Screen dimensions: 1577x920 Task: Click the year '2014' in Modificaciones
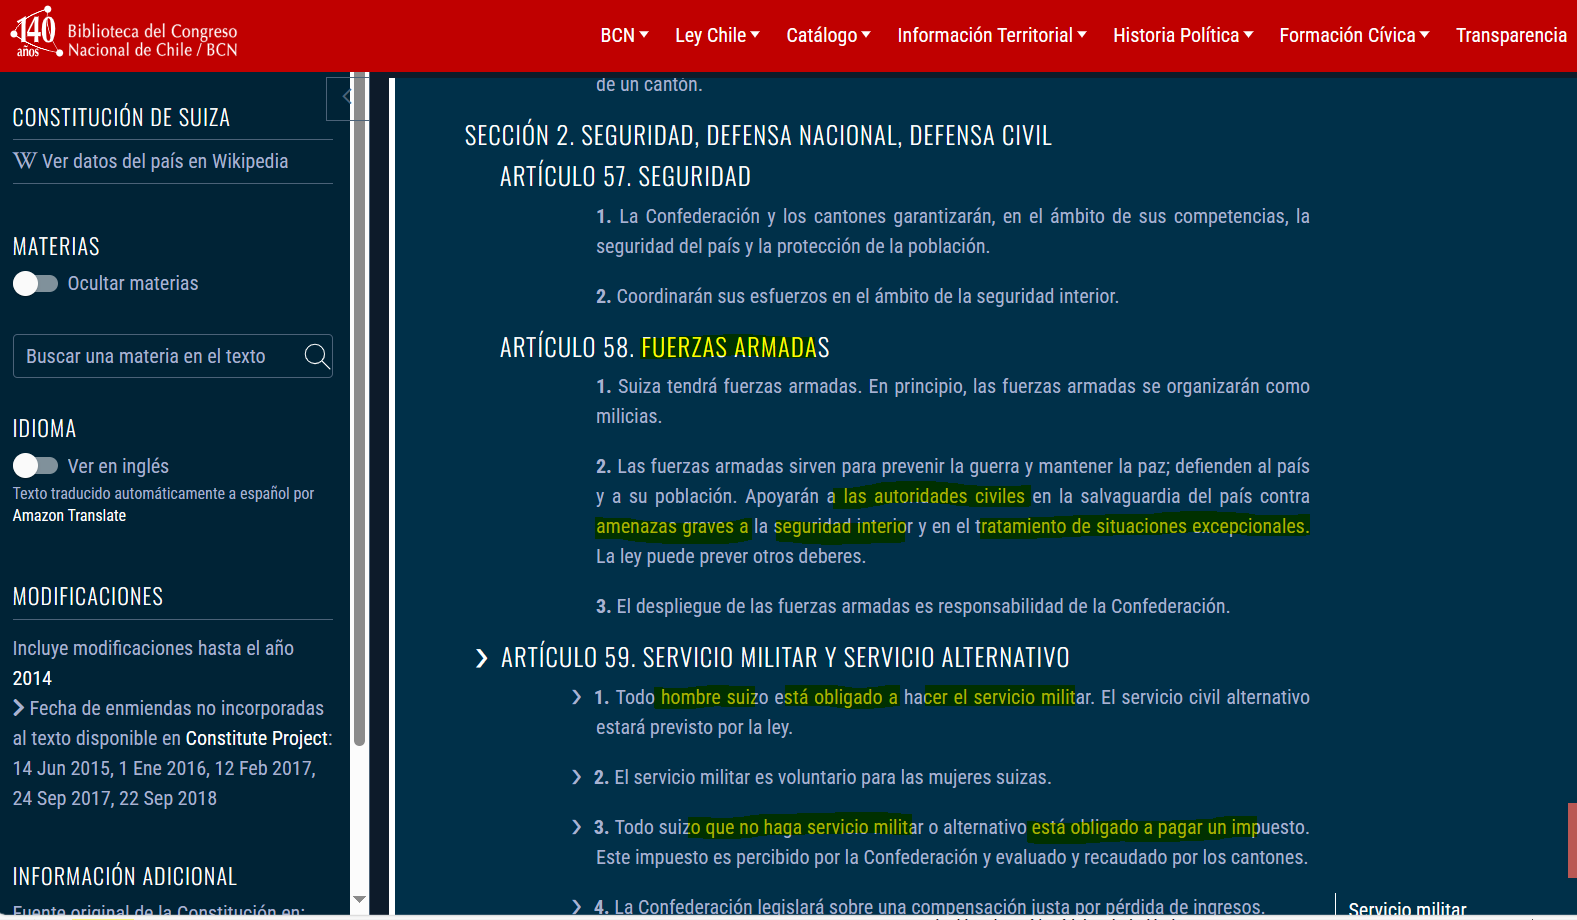tap(32, 678)
